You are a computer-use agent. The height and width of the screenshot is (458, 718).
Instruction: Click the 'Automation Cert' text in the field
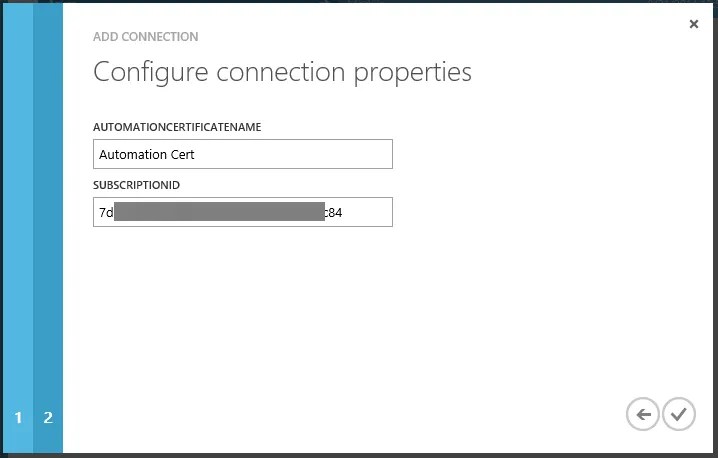click(147, 155)
